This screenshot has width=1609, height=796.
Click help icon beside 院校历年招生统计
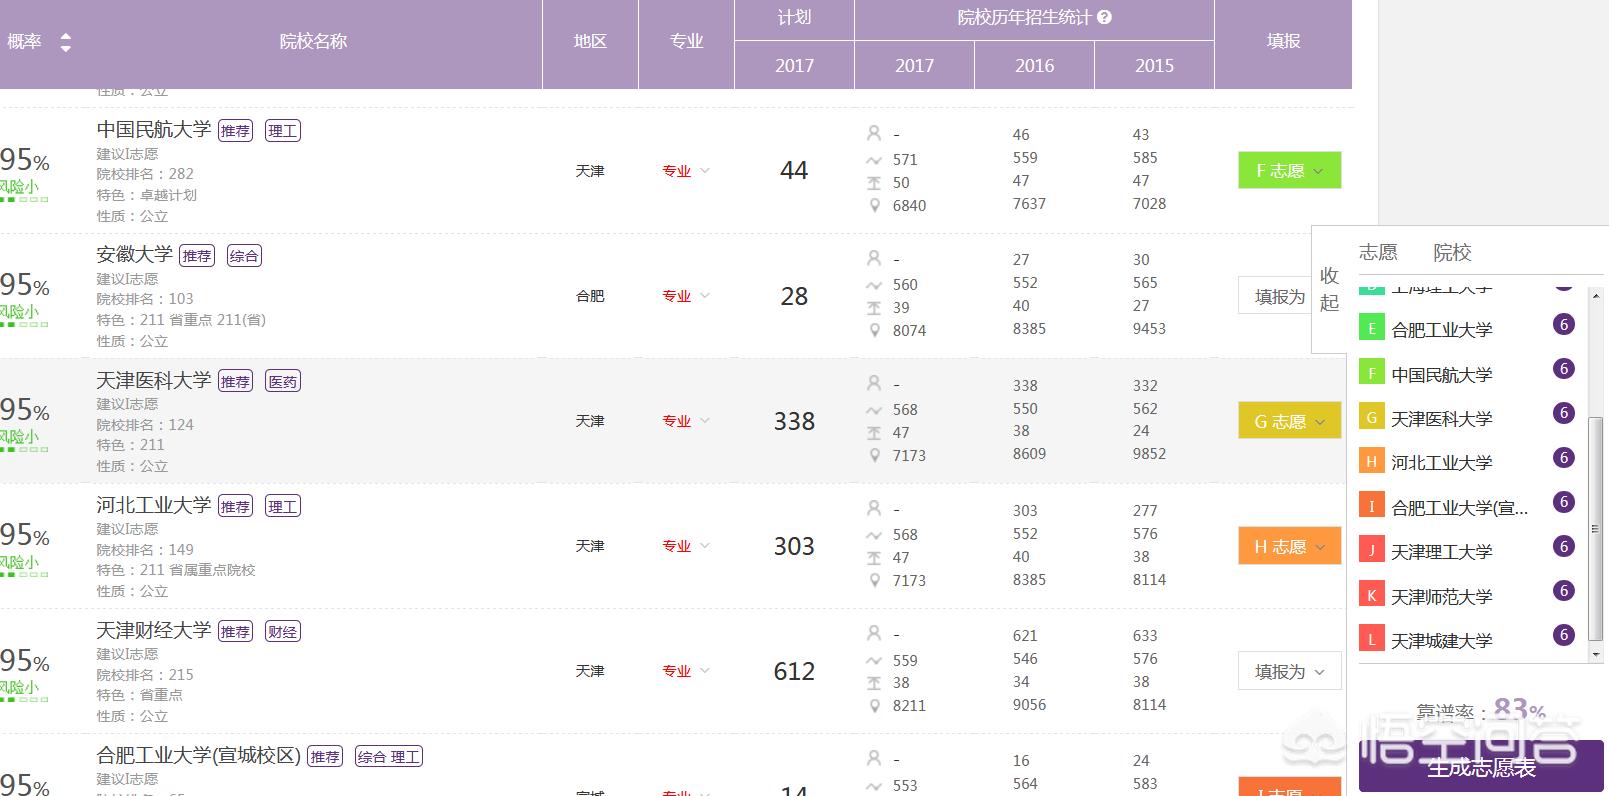pyautogui.click(x=1104, y=17)
